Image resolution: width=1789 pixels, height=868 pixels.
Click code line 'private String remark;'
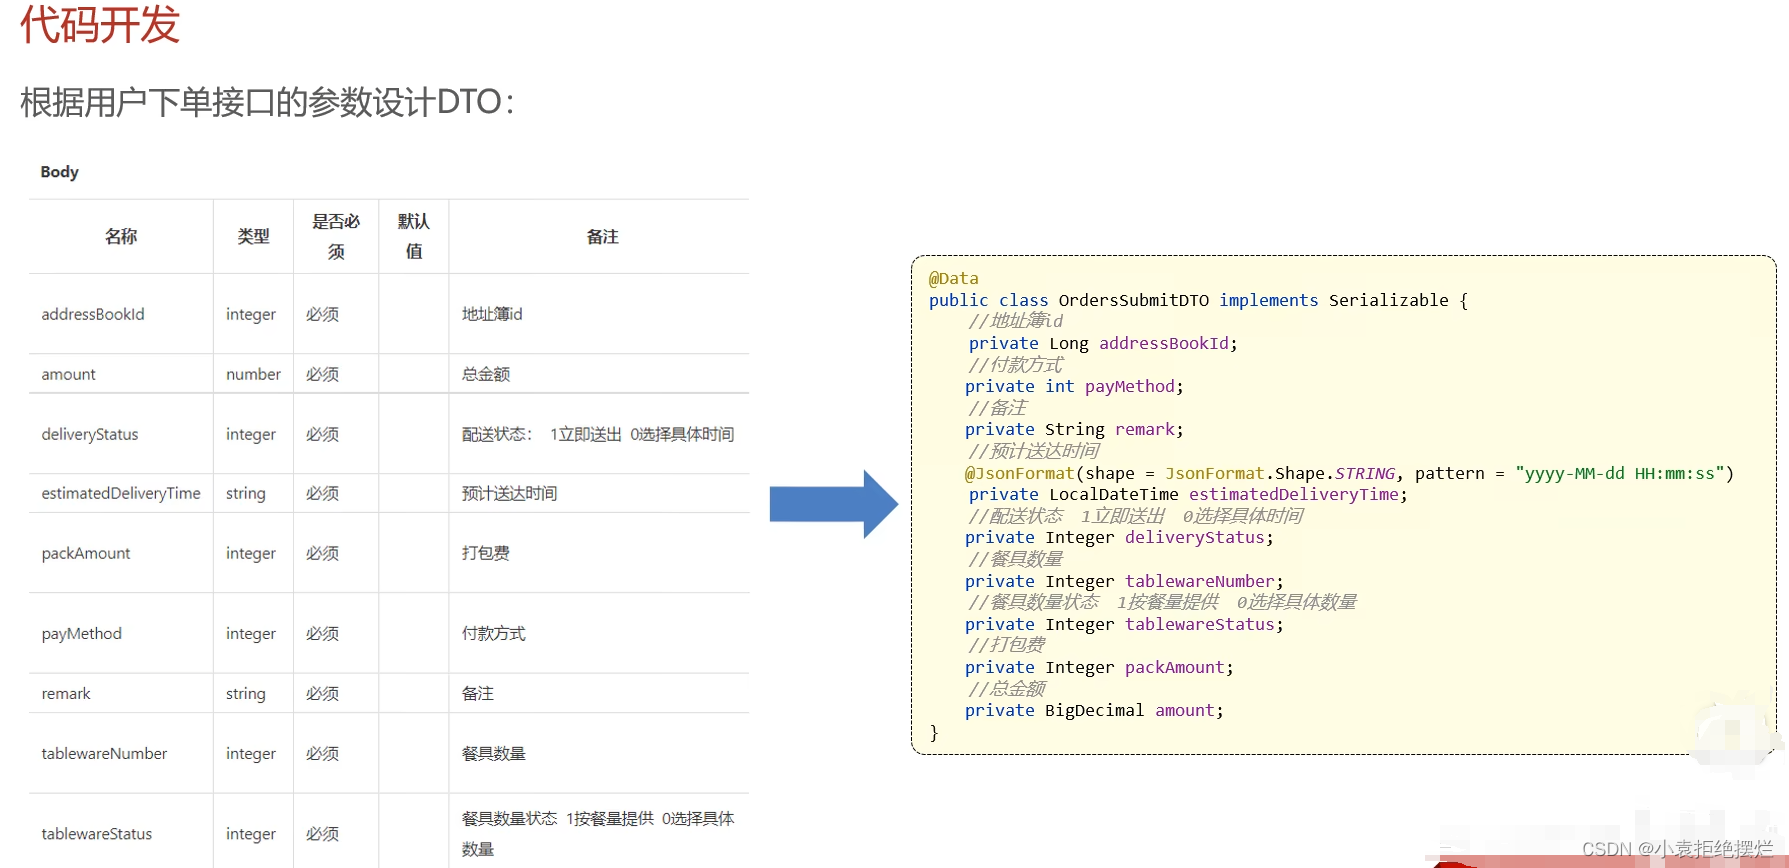1074,429
